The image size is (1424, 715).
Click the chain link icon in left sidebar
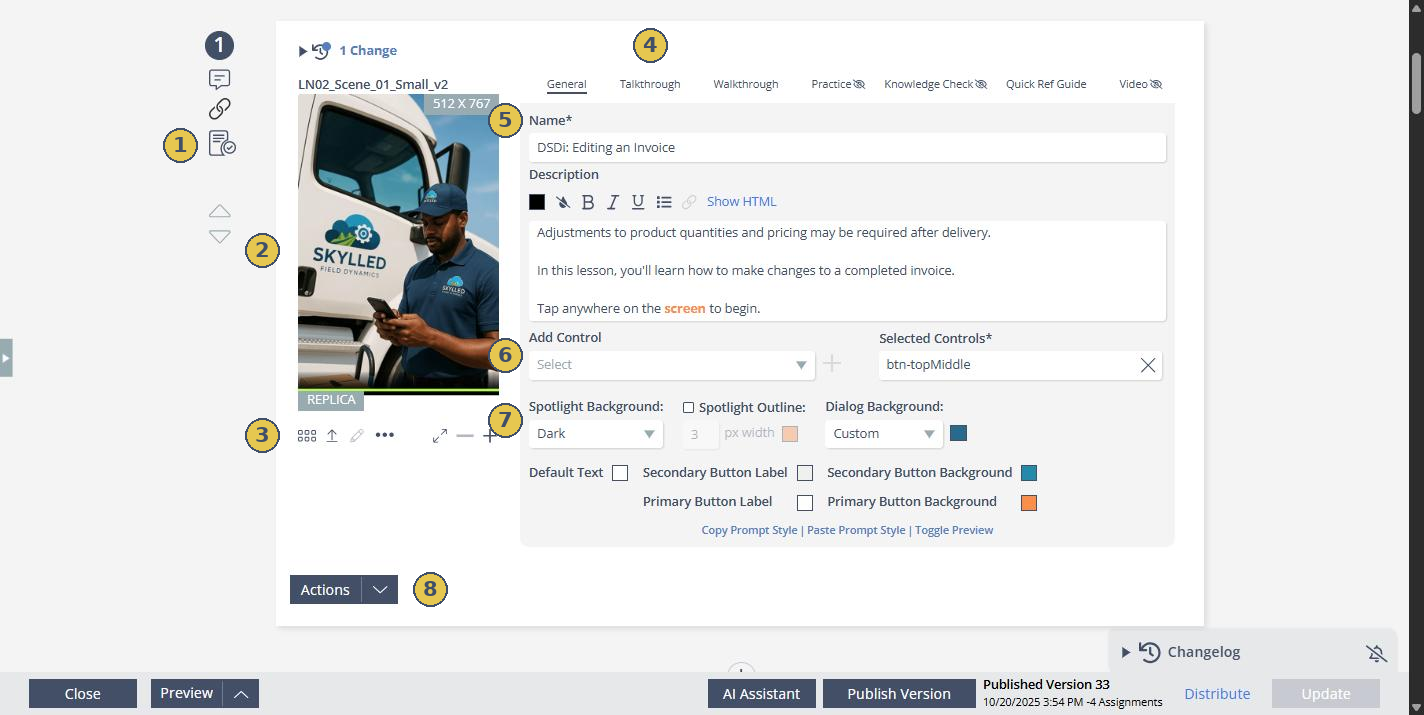[x=219, y=109]
